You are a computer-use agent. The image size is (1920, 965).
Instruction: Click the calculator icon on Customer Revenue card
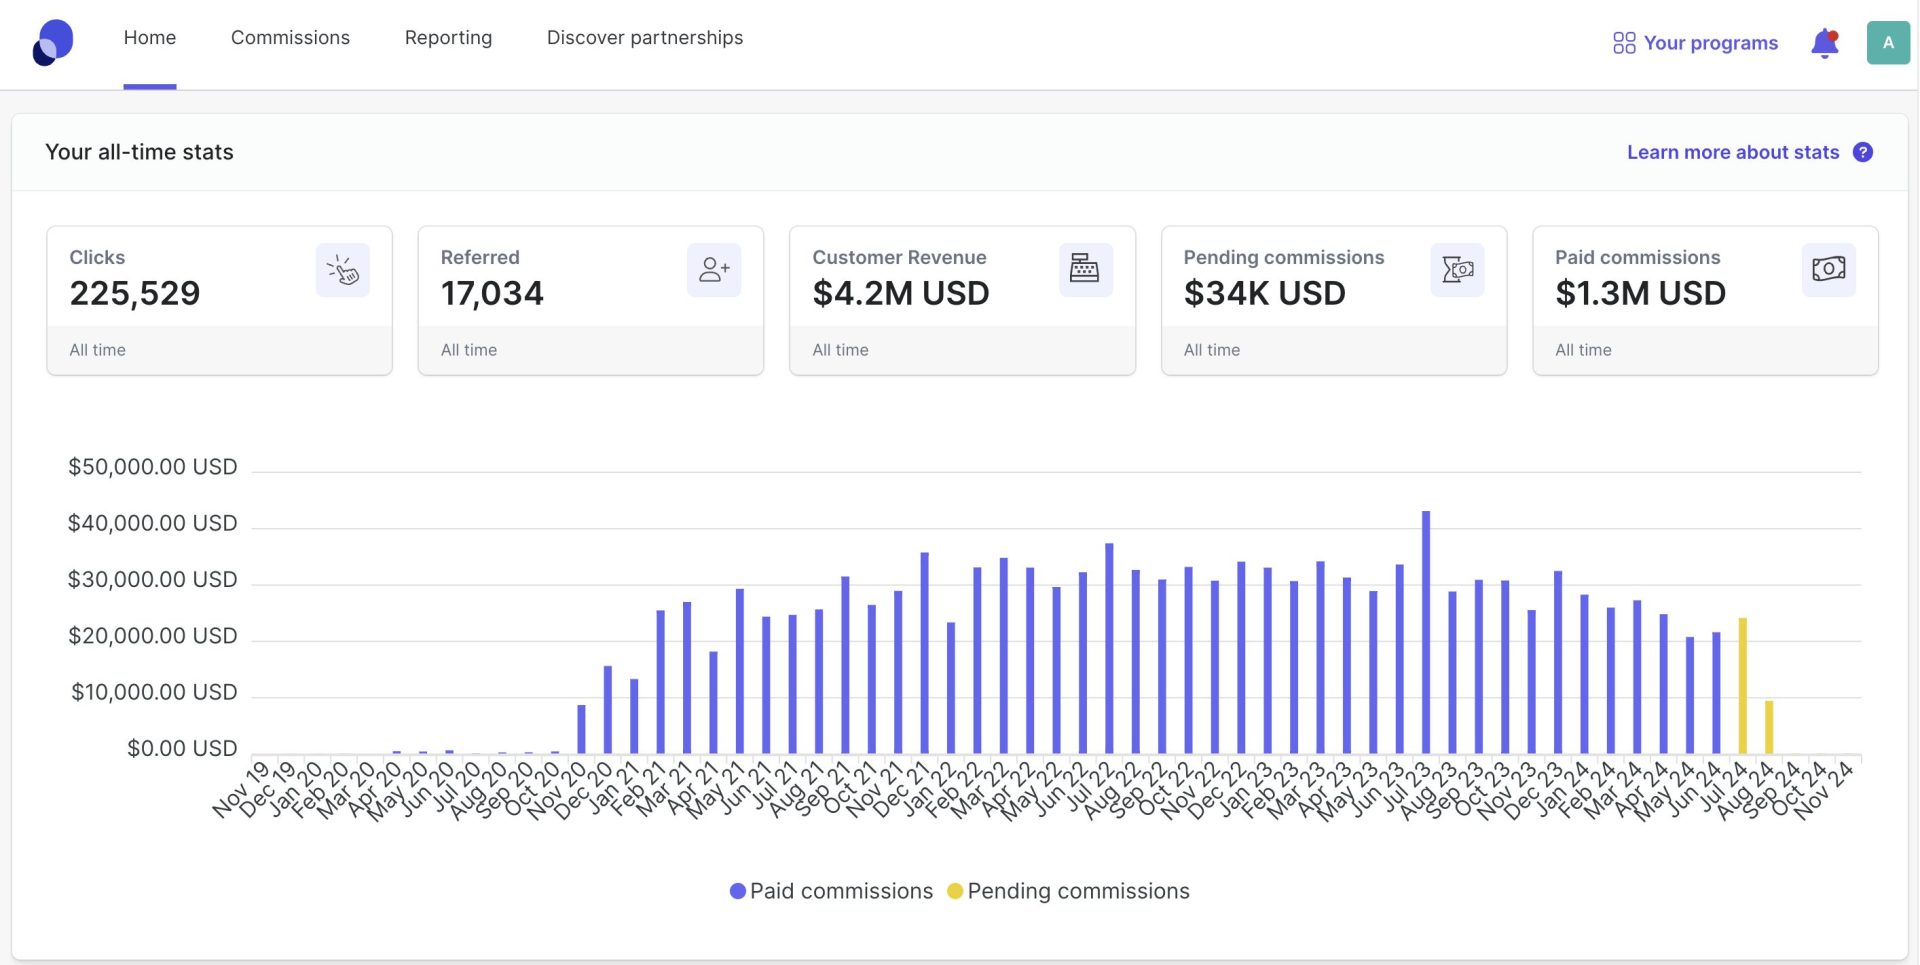click(x=1086, y=269)
